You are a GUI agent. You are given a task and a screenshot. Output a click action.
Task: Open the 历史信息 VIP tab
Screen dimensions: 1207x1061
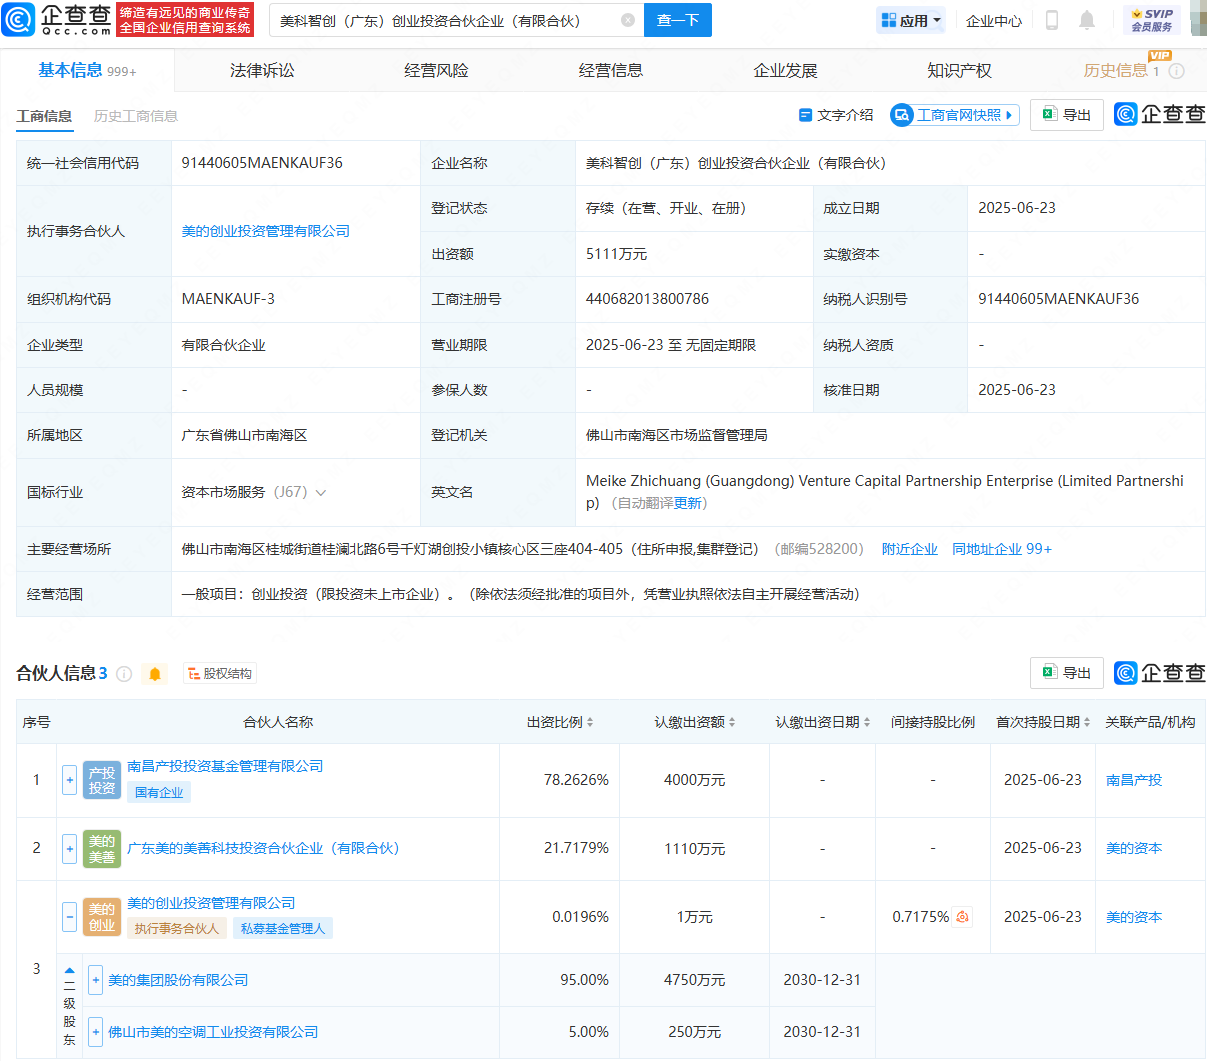[1121, 71]
